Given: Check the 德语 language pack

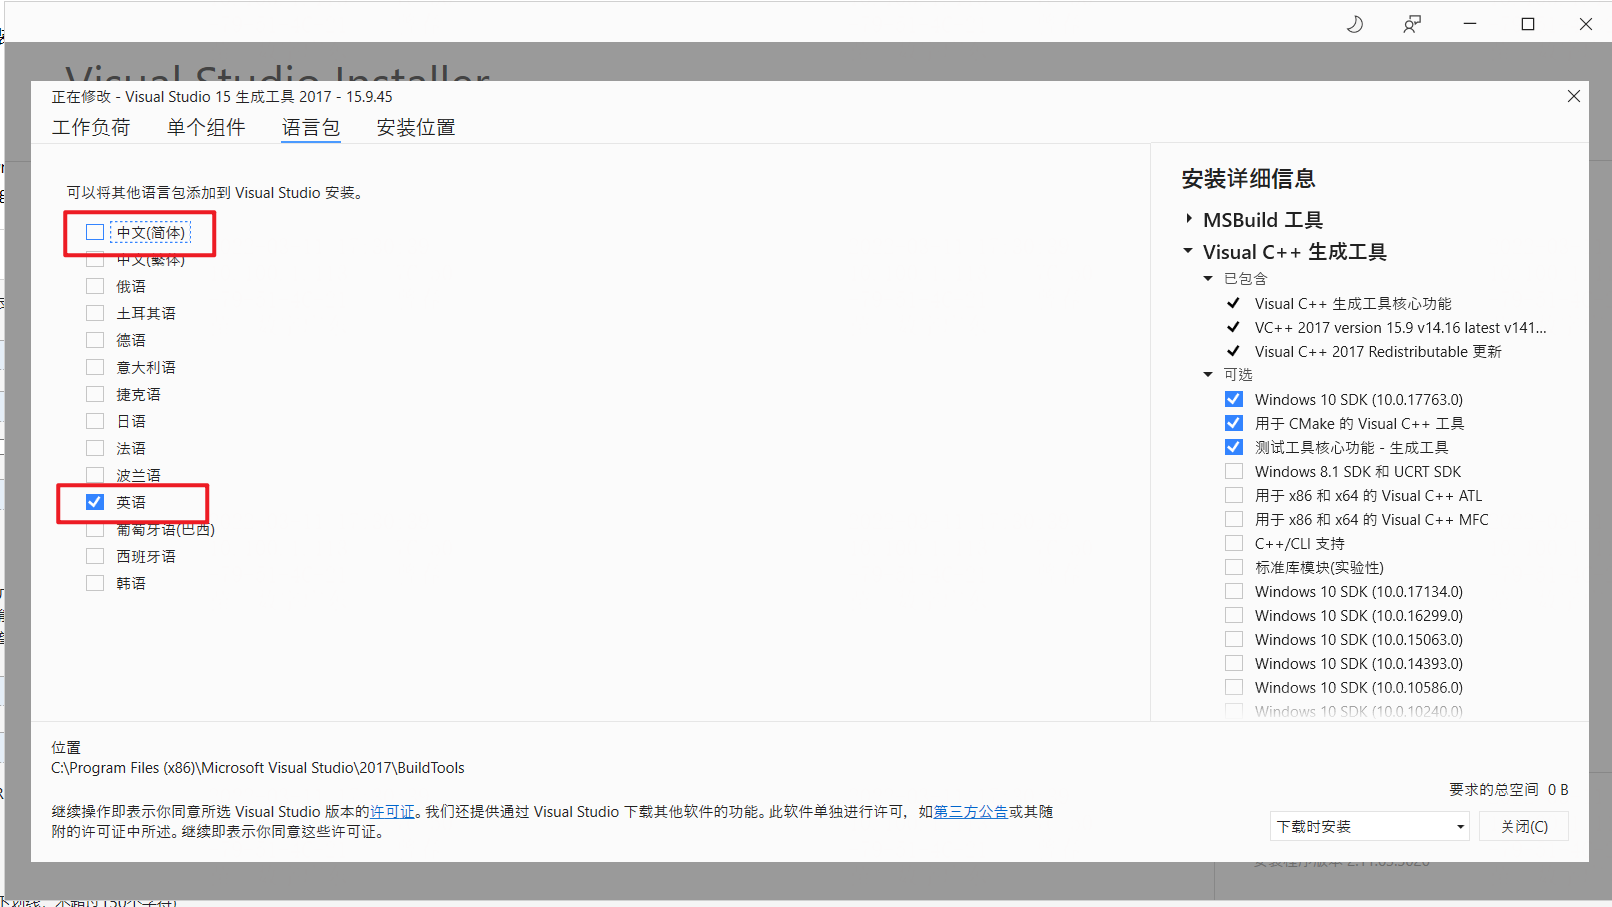Looking at the screenshot, I should coord(95,340).
